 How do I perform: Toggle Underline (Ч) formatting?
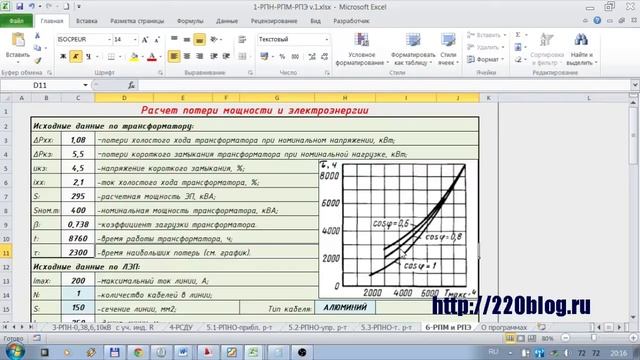[x=88, y=56]
